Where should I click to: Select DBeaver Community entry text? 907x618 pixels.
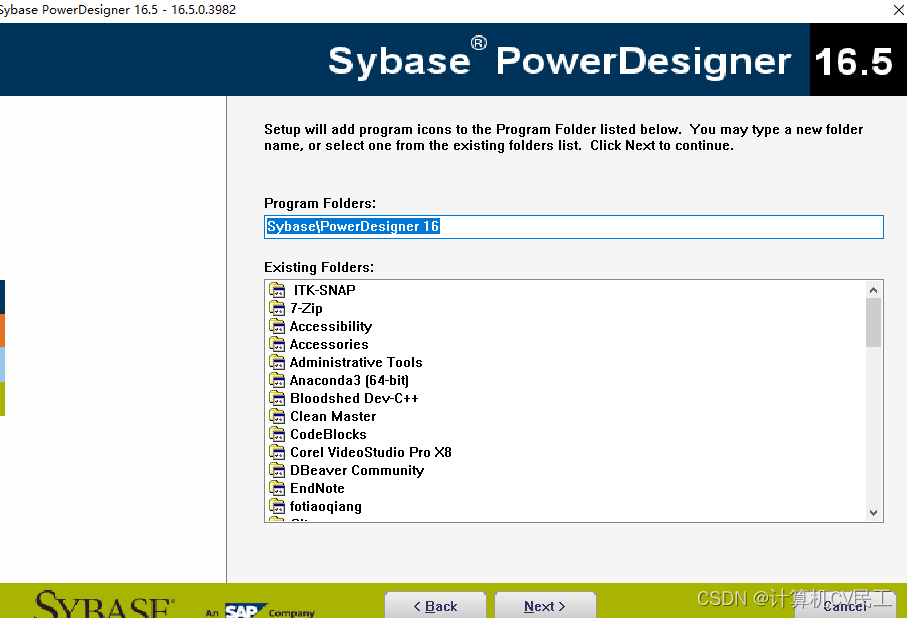(x=357, y=470)
